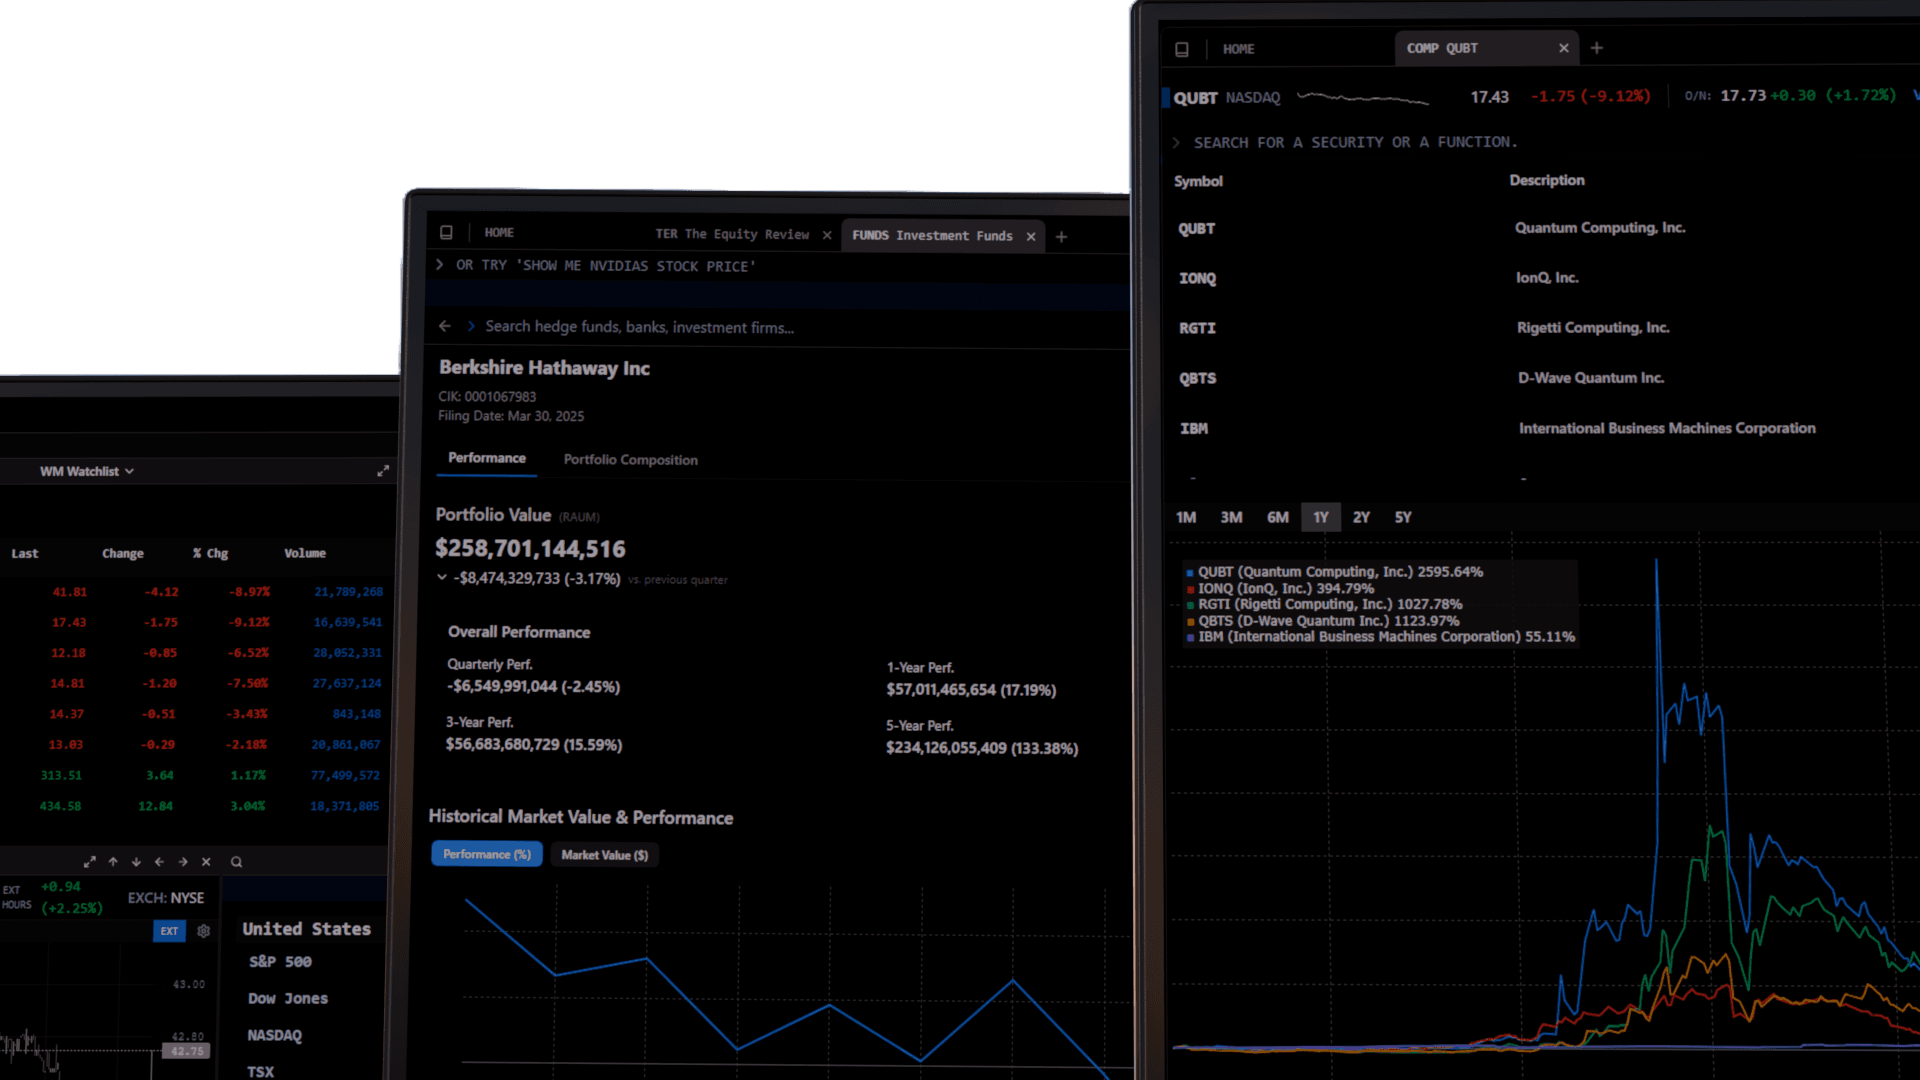
Task: Set chart range to 5Y
Action: (x=1403, y=518)
